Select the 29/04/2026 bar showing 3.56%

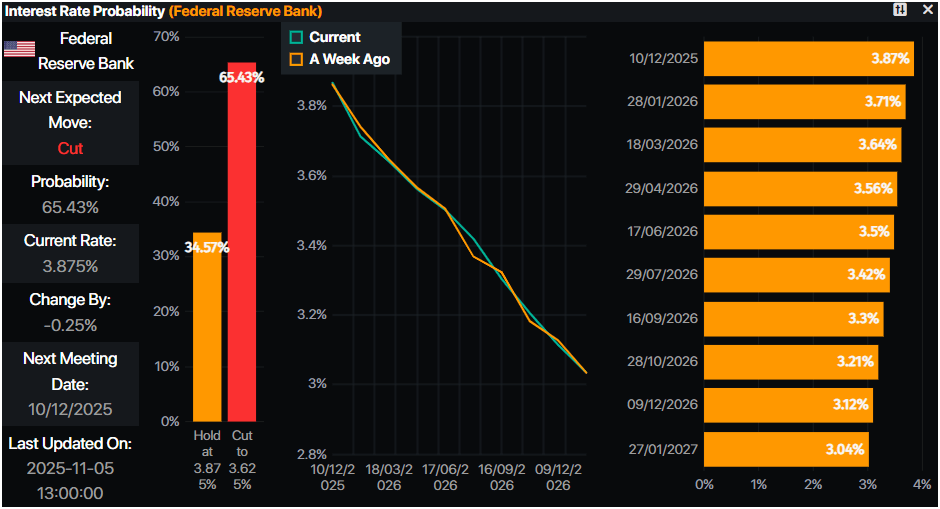(x=800, y=189)
